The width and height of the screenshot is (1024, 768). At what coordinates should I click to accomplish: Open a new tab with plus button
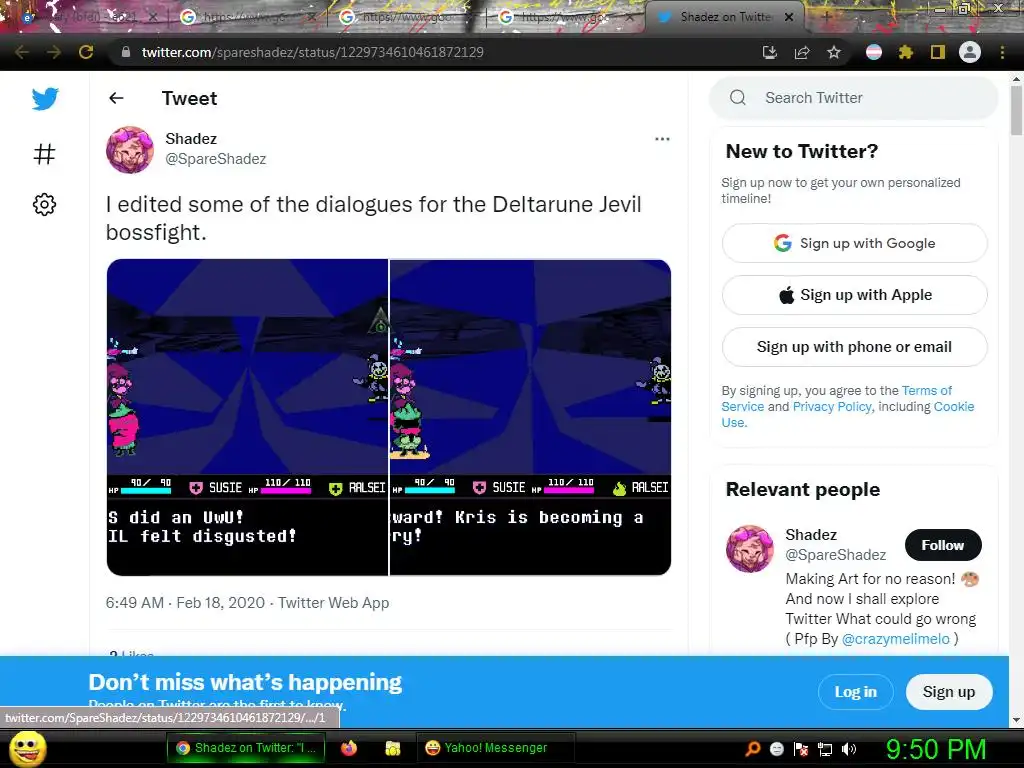827,17
